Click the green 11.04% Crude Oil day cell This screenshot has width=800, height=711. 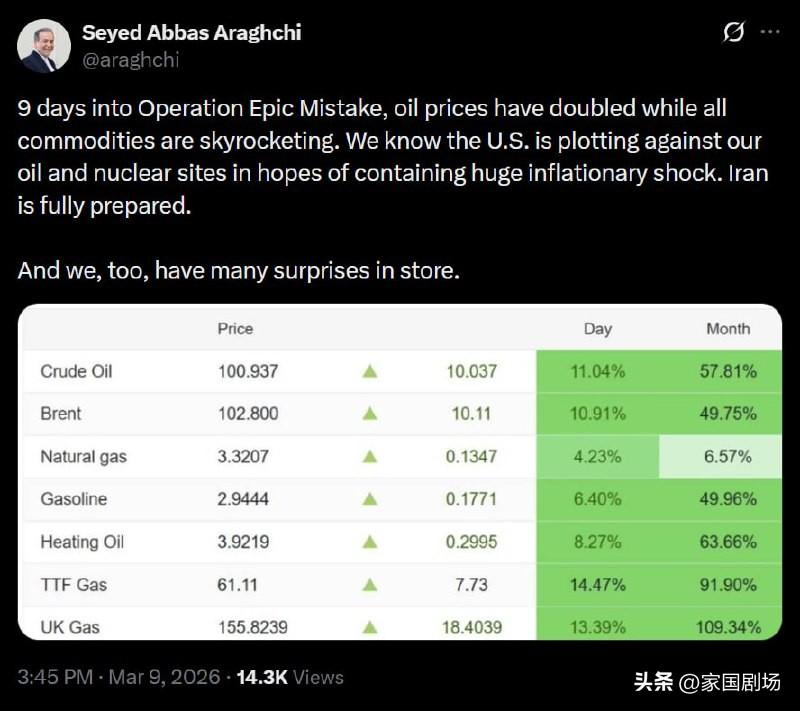(597, 371)
